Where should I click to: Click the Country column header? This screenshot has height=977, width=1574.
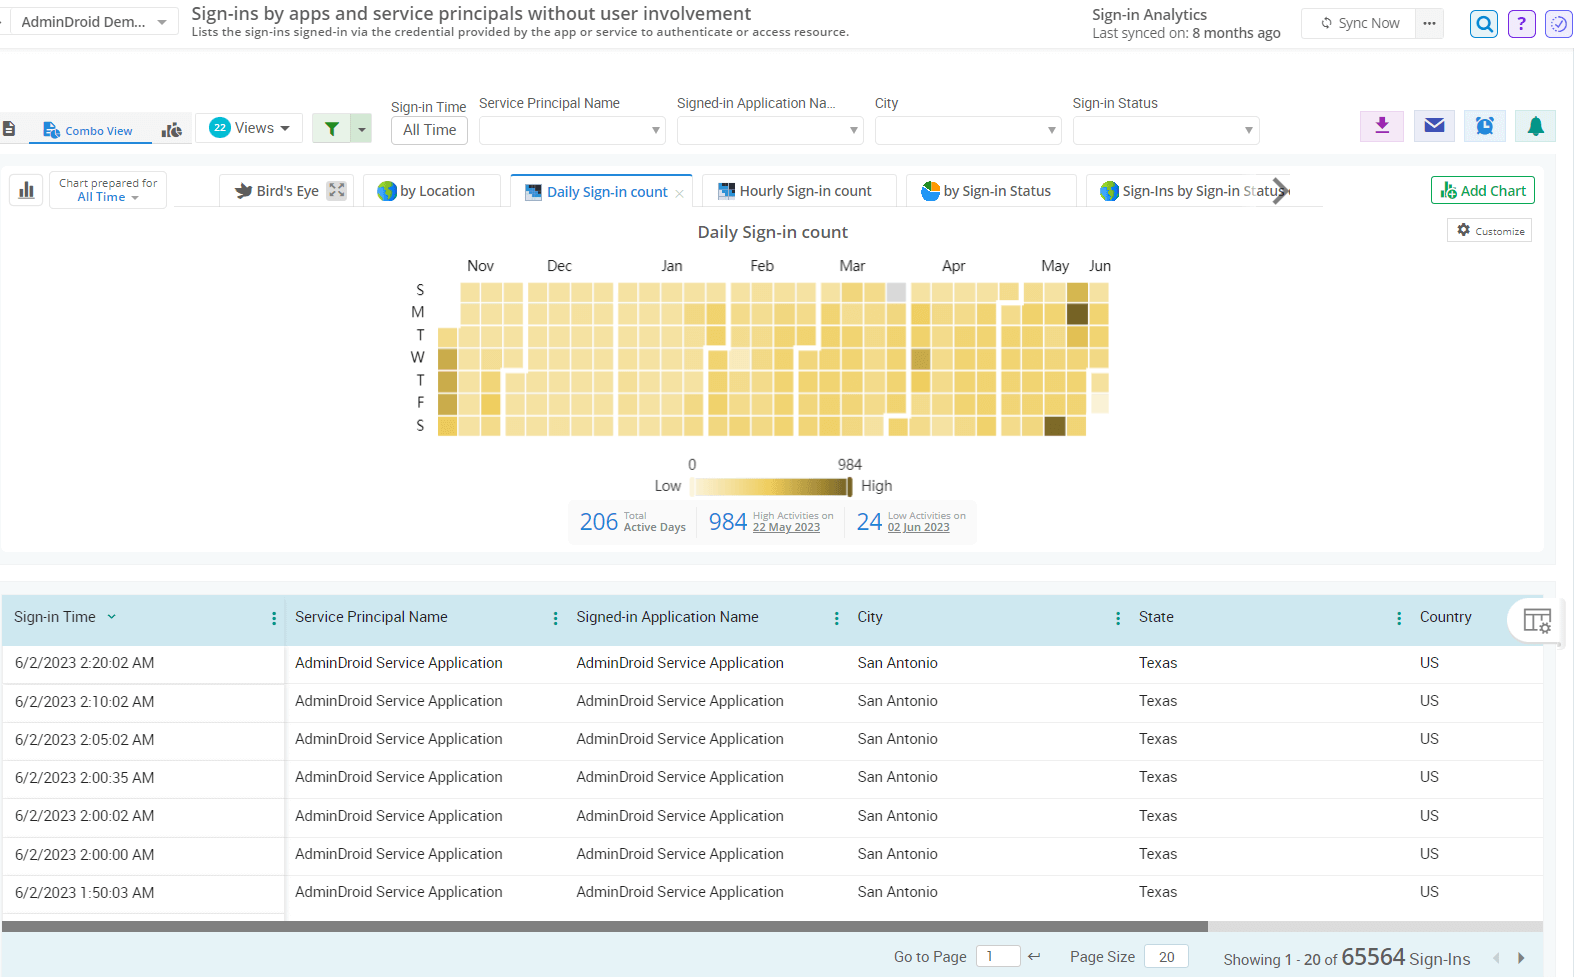1445,617
